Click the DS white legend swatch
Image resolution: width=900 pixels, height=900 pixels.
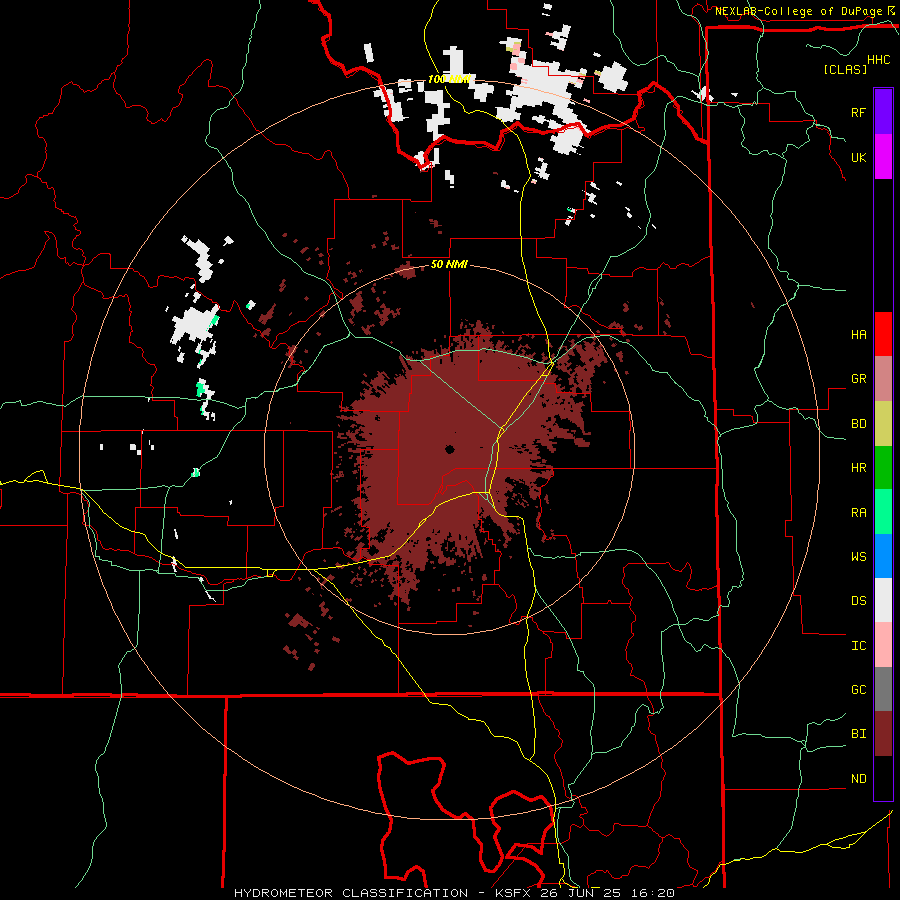883,600
